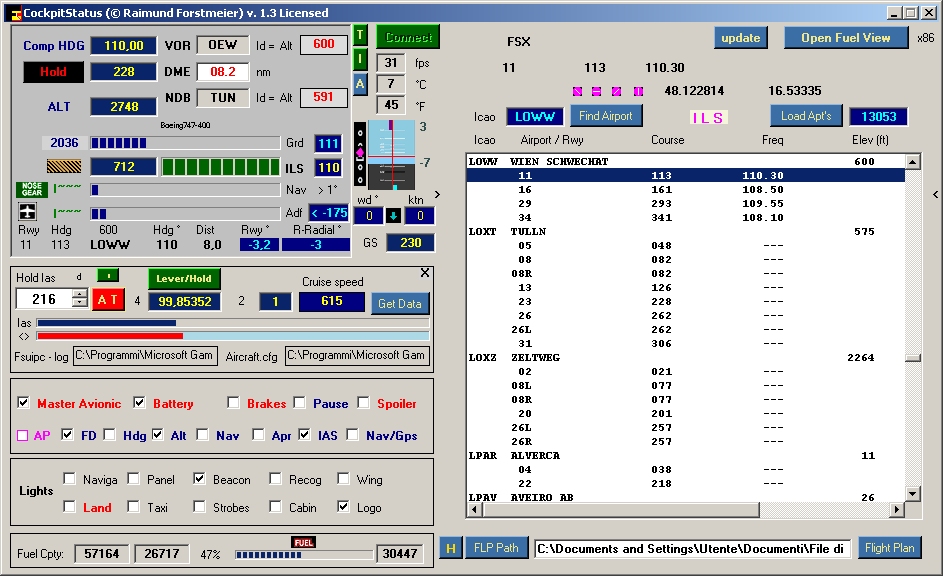
Task: Enable Apr approach checkbox
Action: [258, 434]
